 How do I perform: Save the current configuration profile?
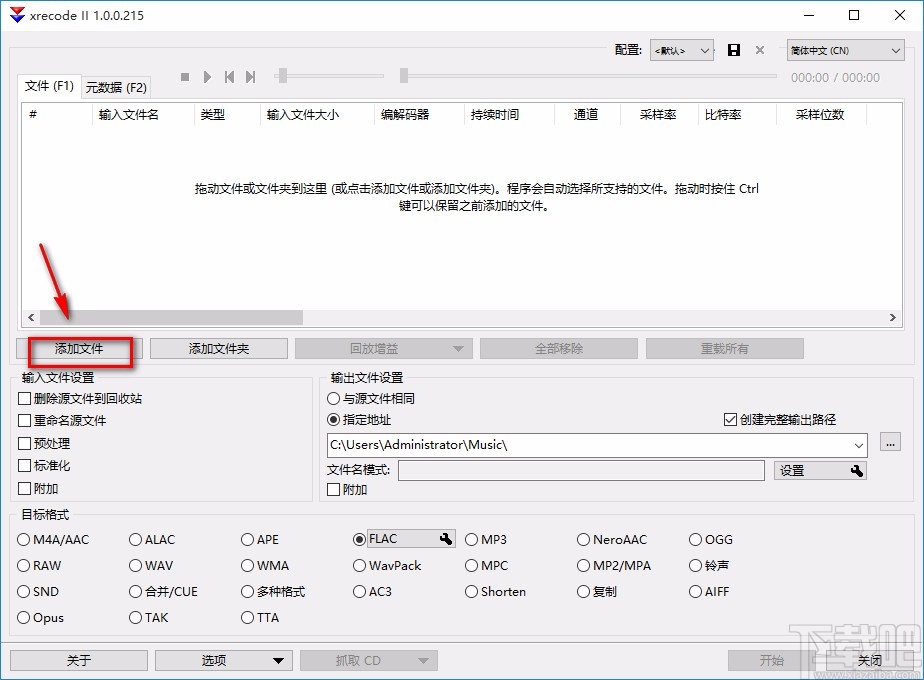[x=735, y=49]
